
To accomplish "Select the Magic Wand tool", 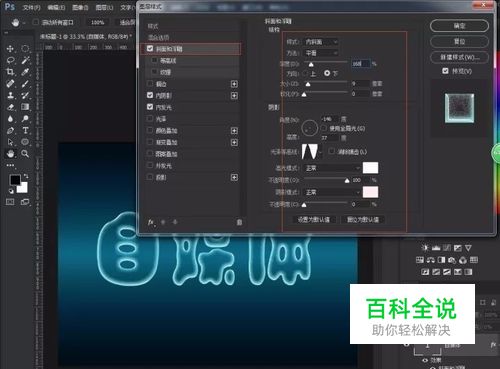I will click(25, 60).
